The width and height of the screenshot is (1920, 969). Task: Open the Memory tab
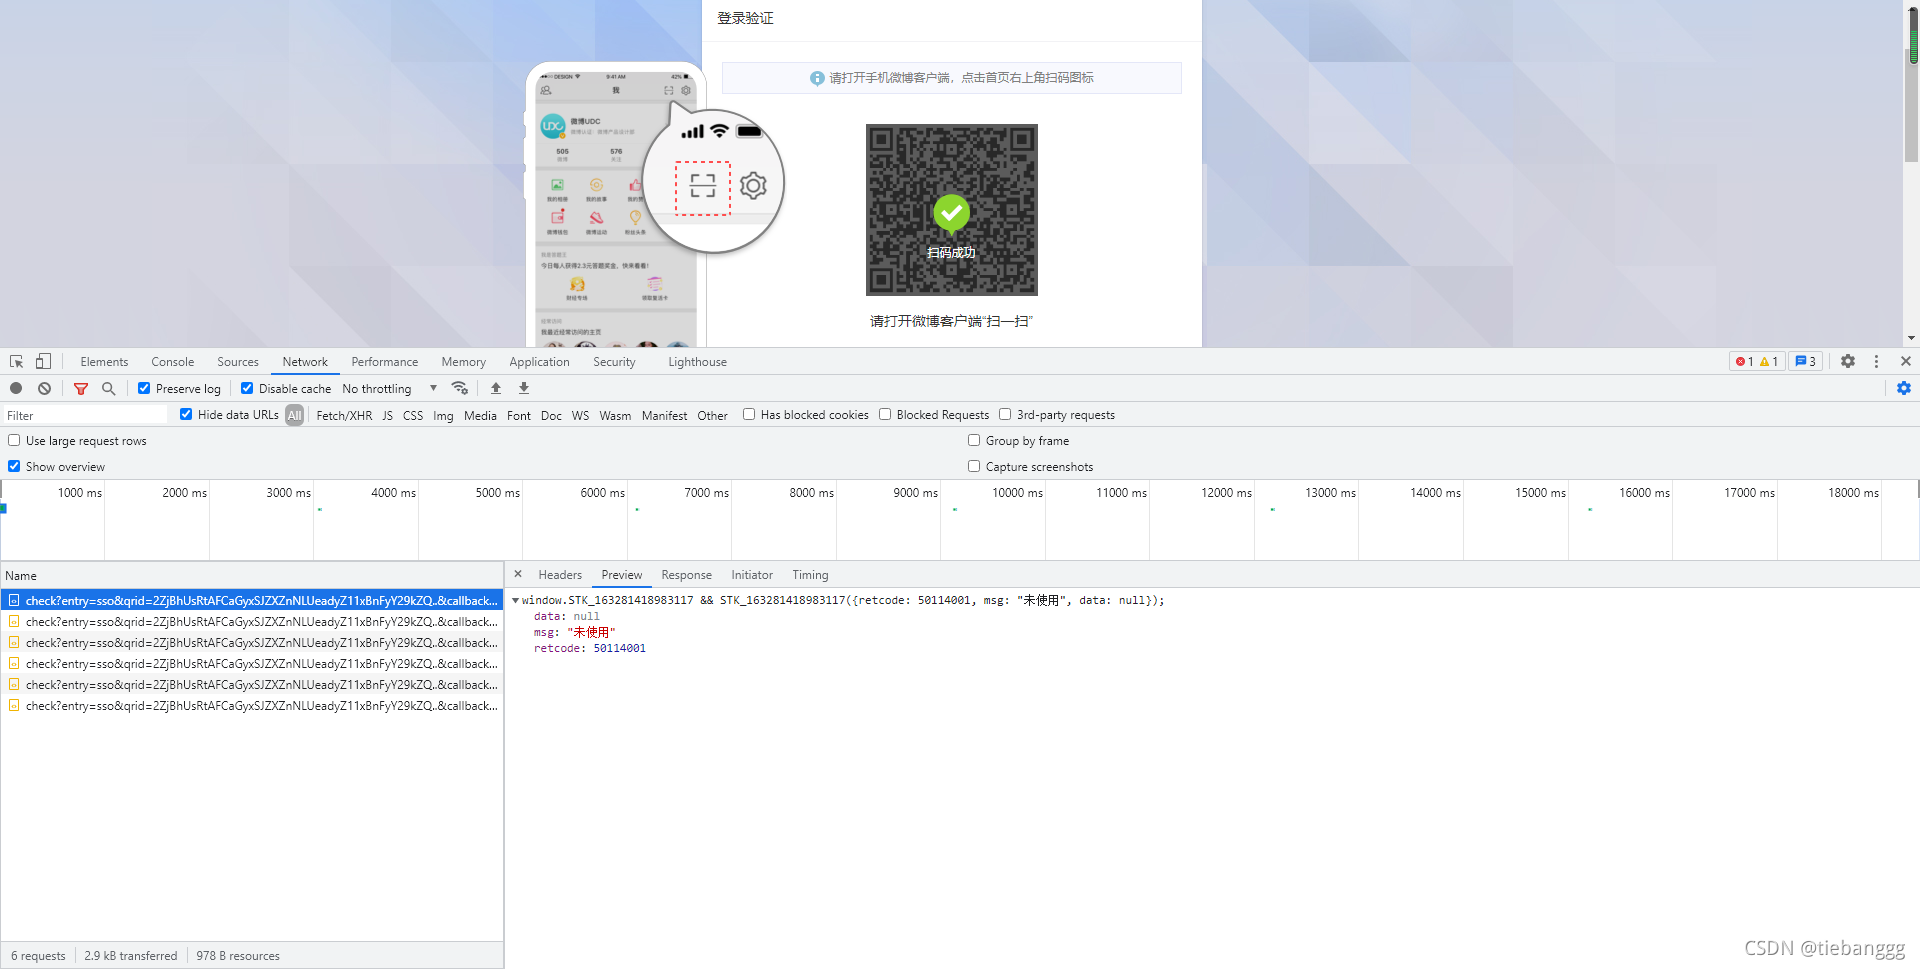pyautogui.click(x=464, y=362)
